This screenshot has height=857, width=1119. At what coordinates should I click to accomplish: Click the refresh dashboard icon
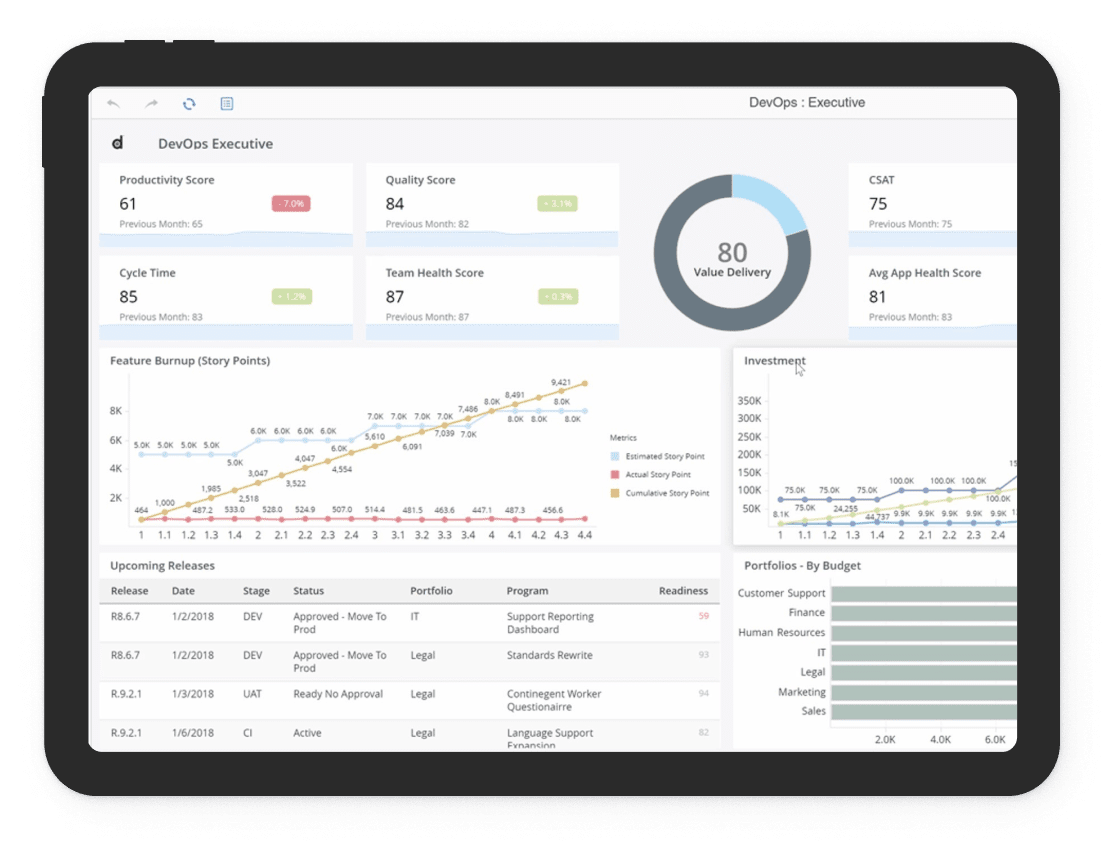189,103
